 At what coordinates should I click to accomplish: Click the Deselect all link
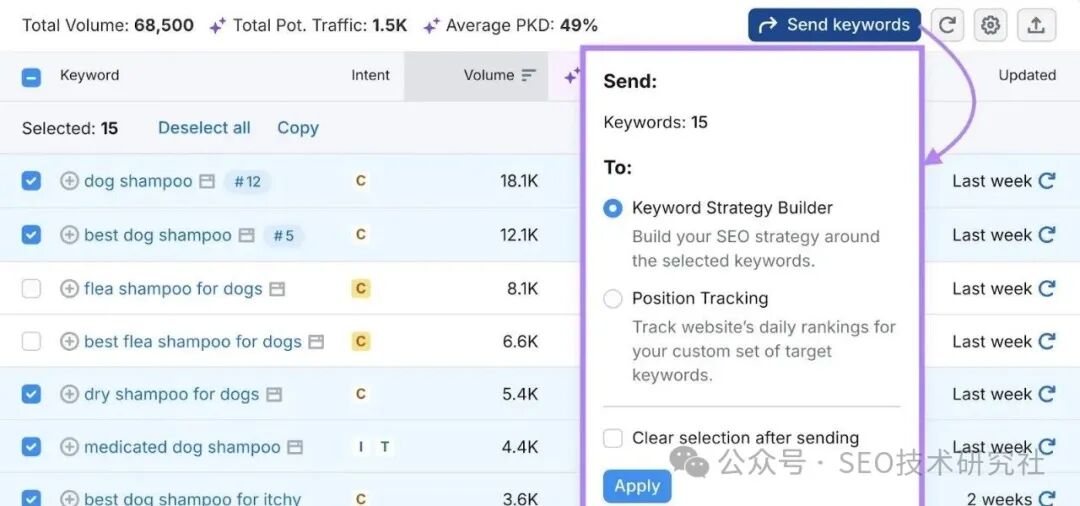204,128
